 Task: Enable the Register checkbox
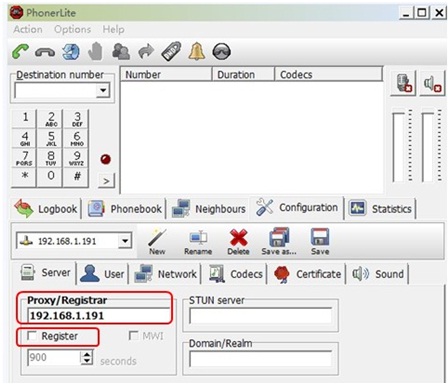point(32,335)
